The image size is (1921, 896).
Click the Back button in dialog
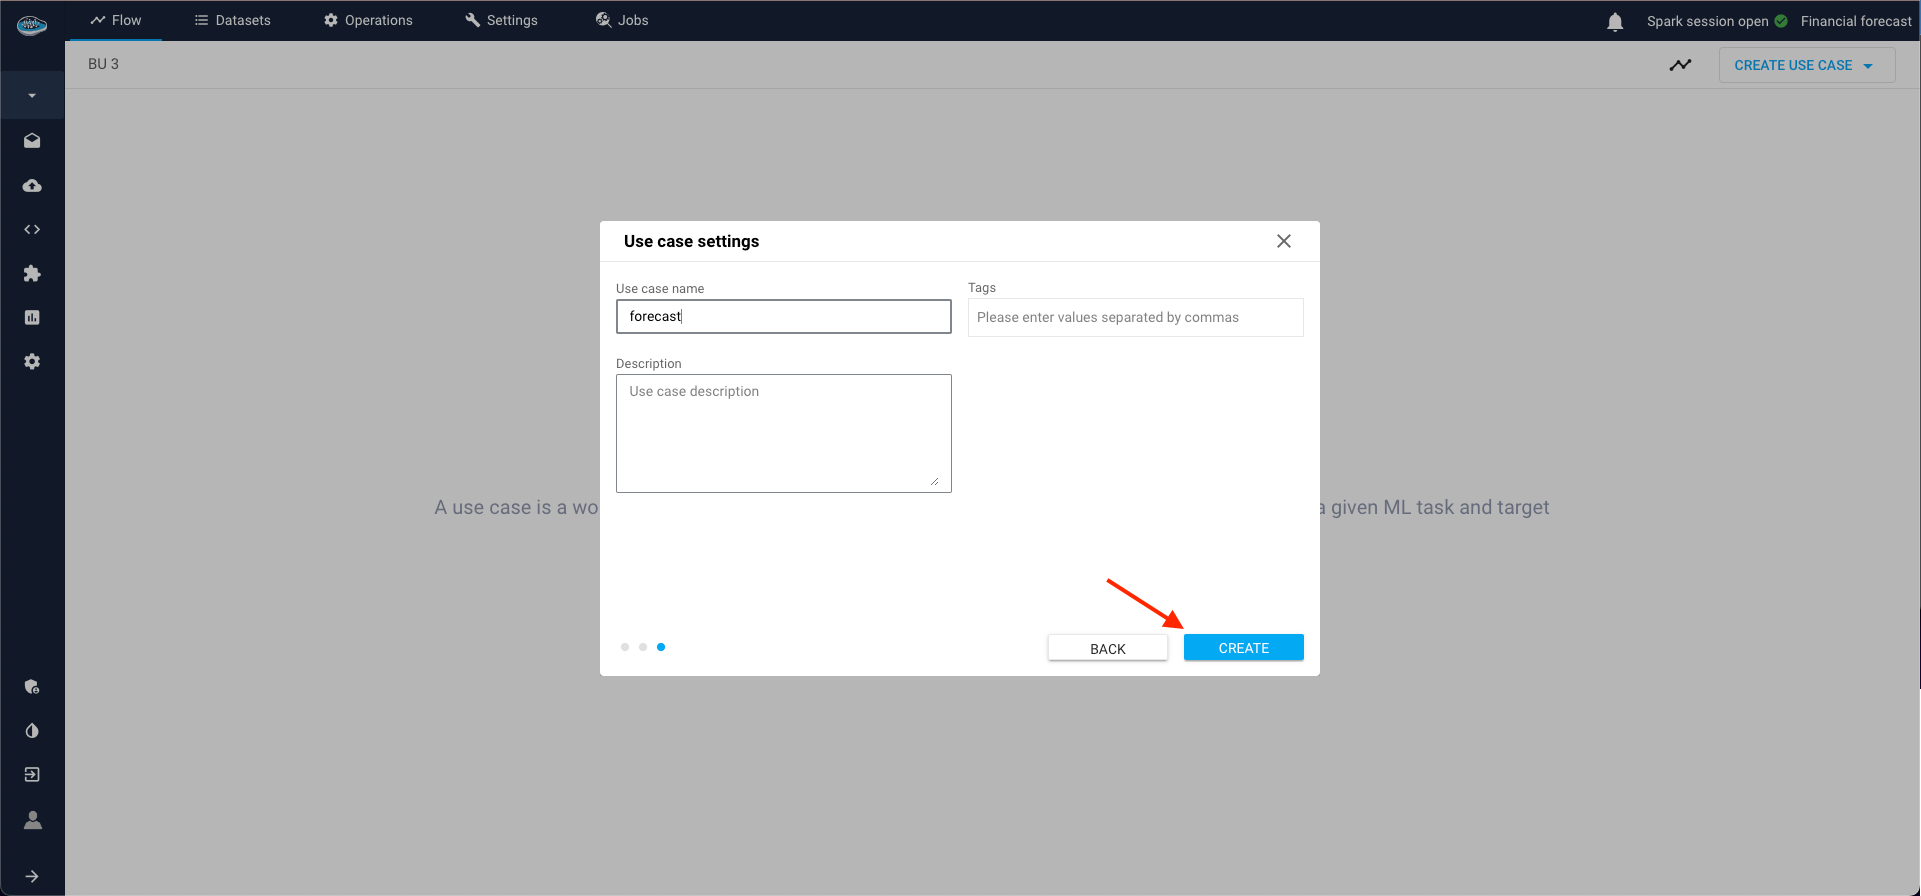(x=1107, y=648)
